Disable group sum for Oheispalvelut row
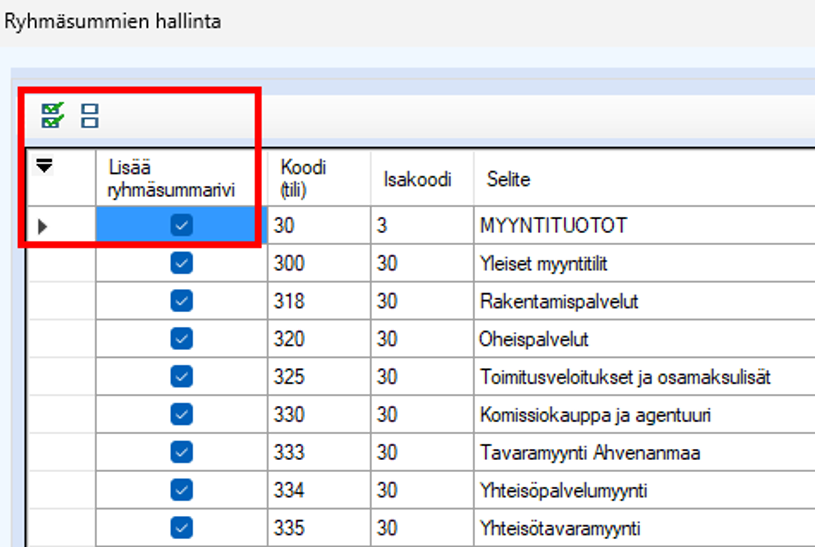Screen dimensions: 815x547 click(181, 339)
